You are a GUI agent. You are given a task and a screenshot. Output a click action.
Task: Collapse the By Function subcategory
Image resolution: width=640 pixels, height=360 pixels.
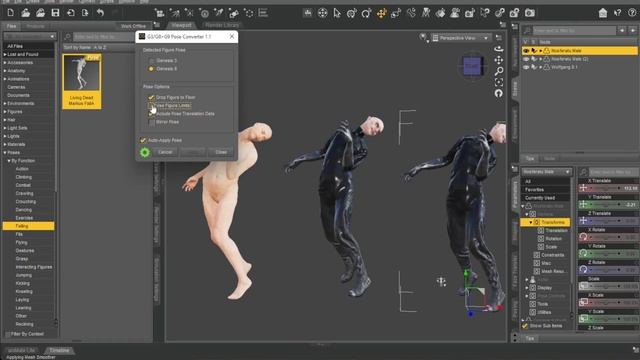9,161
